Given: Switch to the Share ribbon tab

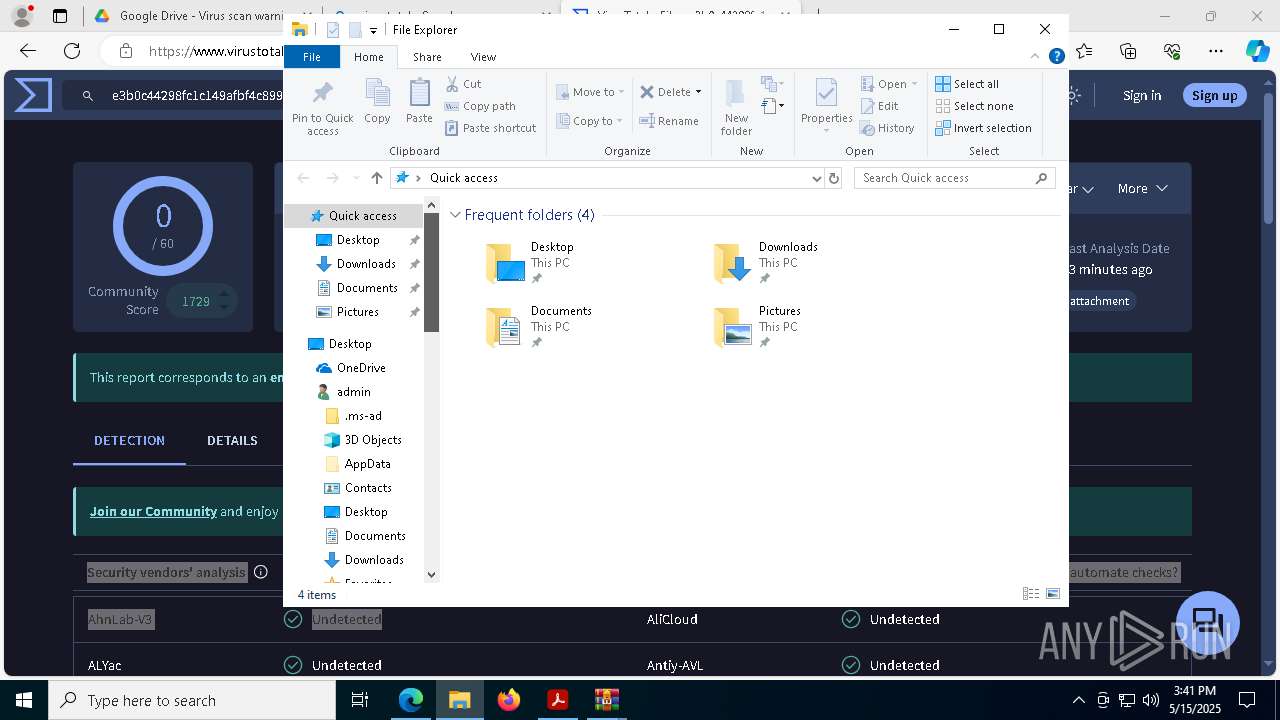Looking at the screenshot, I should (427, 57).
